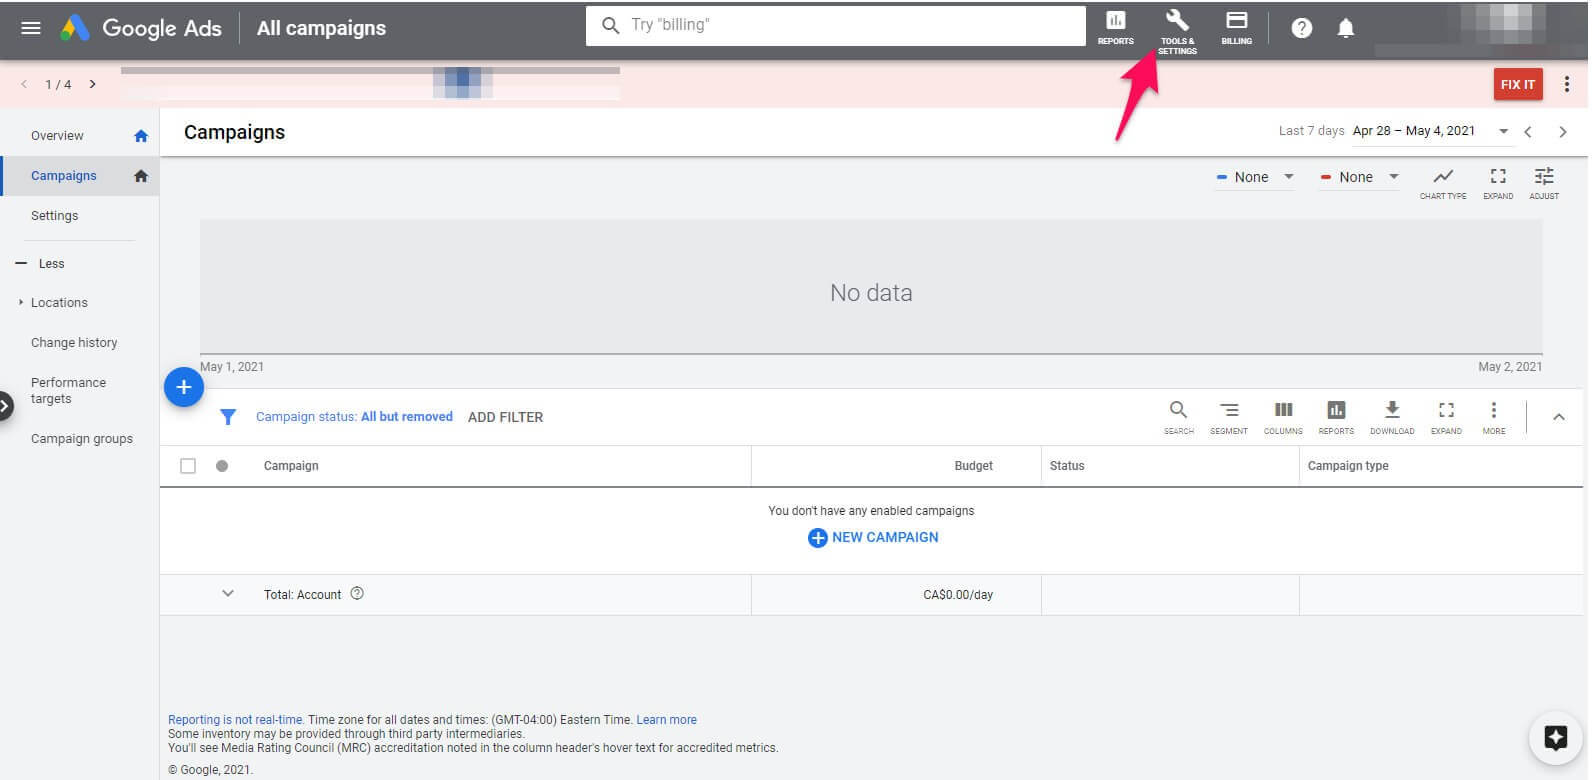This screenshot has height=780, width=1592.
Task: Collapse the chart with up chevron
Action: point(1558,417)
